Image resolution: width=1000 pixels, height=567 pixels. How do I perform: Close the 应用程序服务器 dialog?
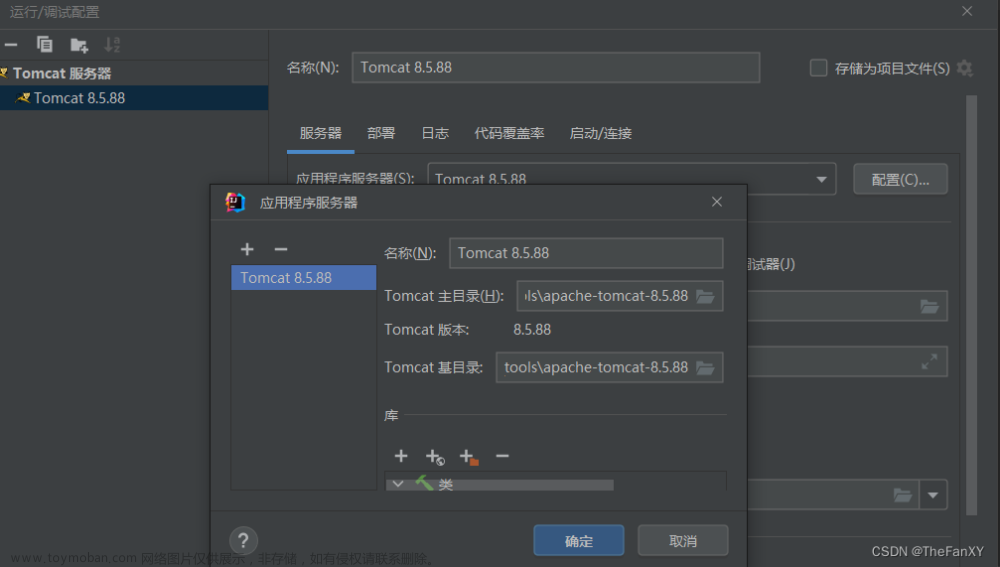tap(717, 202)
